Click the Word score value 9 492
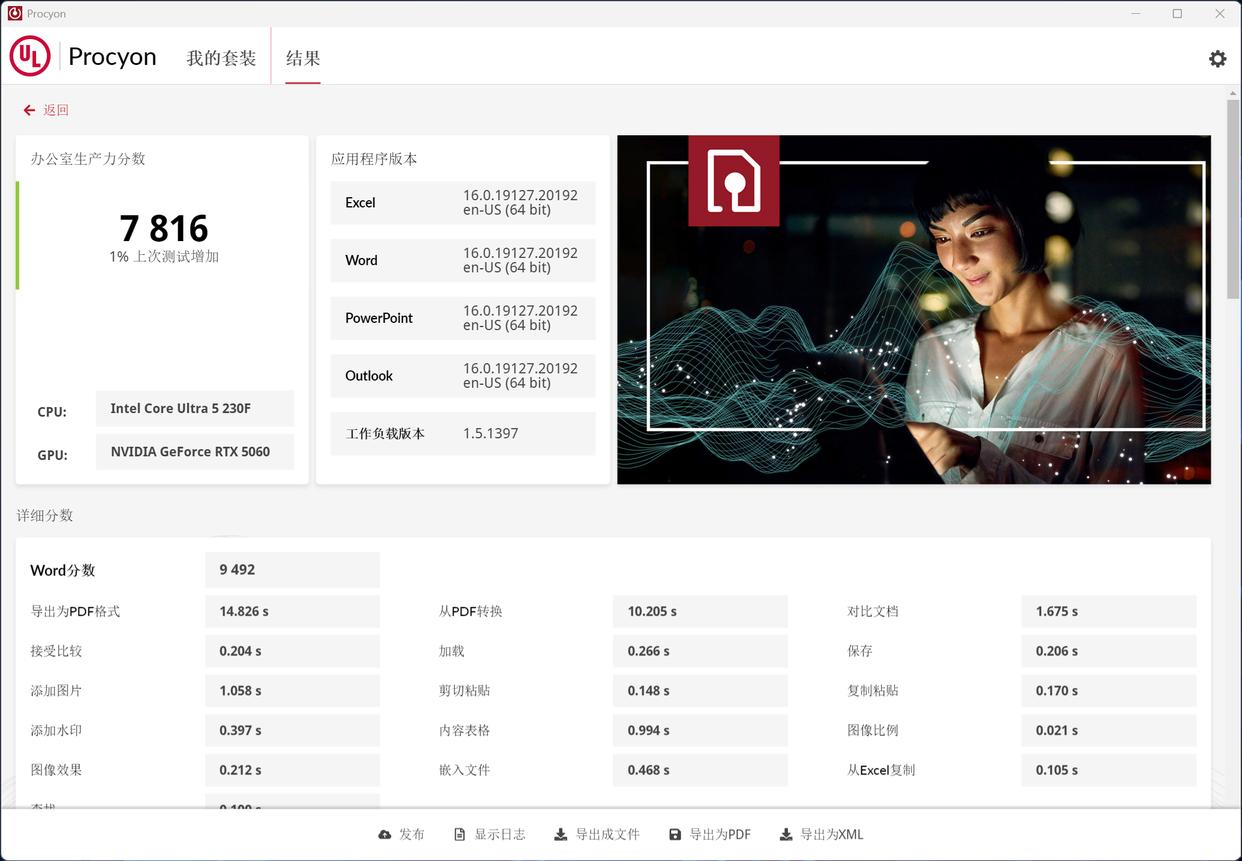The width and height of the screenshot is (1242, 861). click(292, 570)
